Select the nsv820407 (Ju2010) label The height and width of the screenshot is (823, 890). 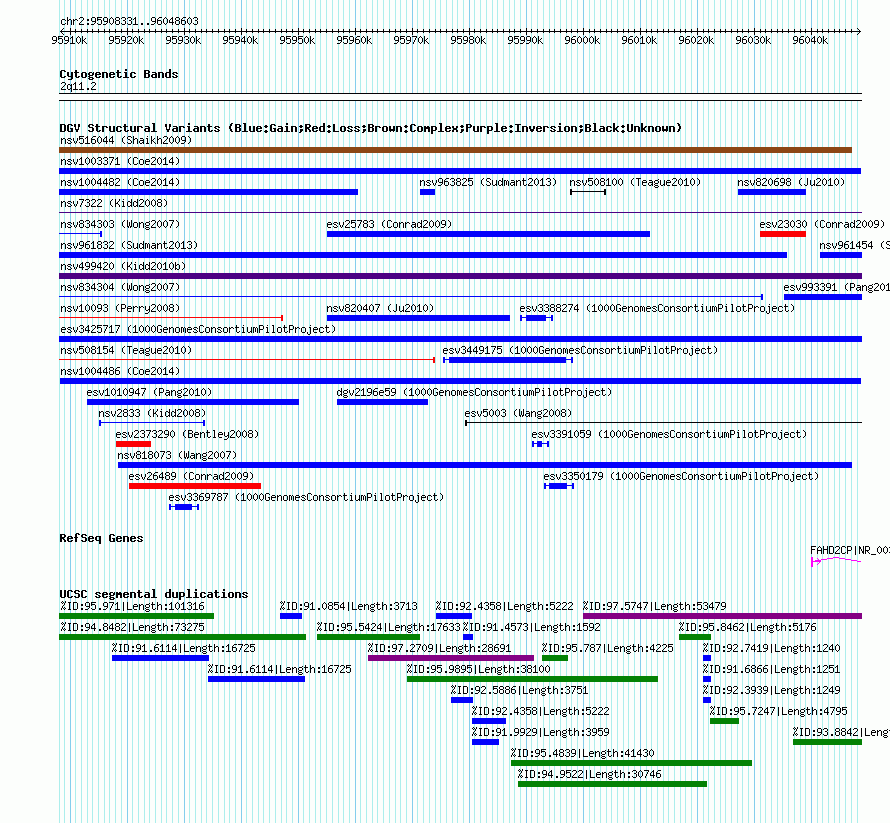point(380,308)
